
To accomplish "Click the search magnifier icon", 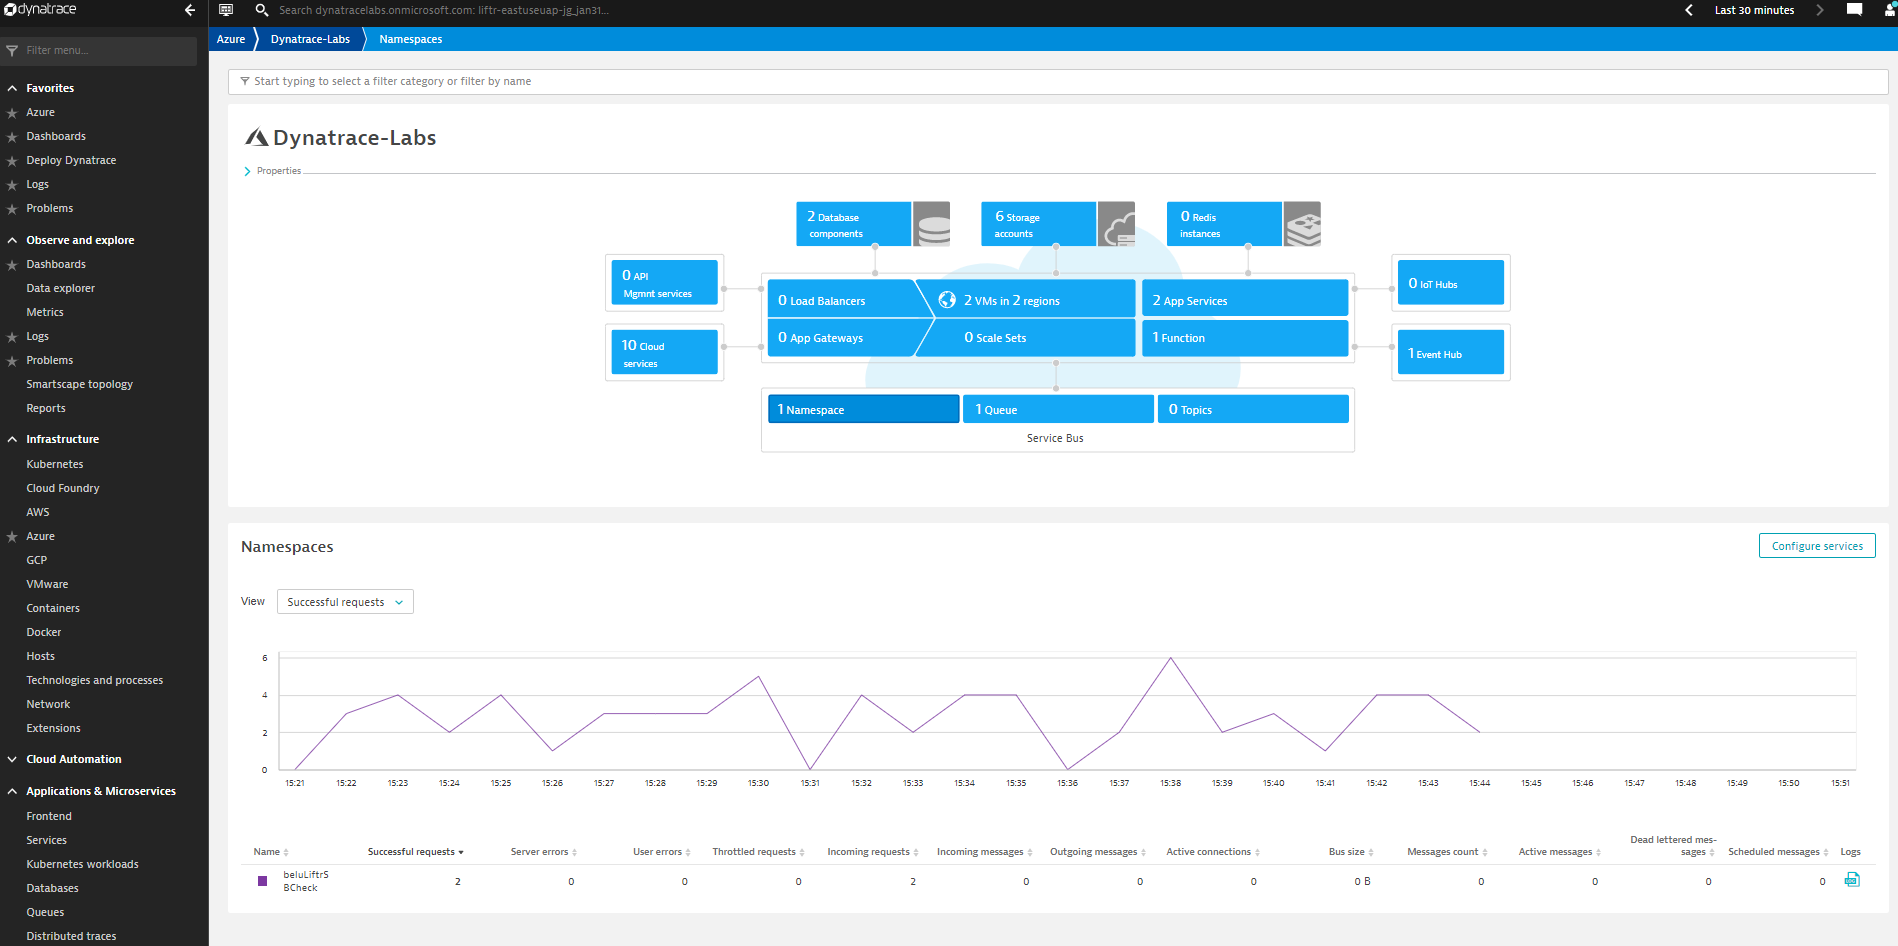I will coord(261,10).
